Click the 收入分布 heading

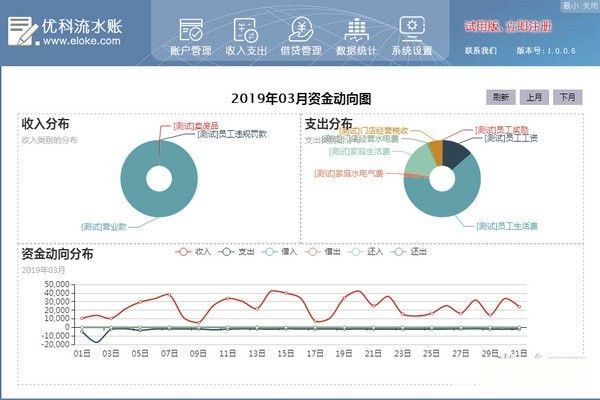[x=45, y=124]
